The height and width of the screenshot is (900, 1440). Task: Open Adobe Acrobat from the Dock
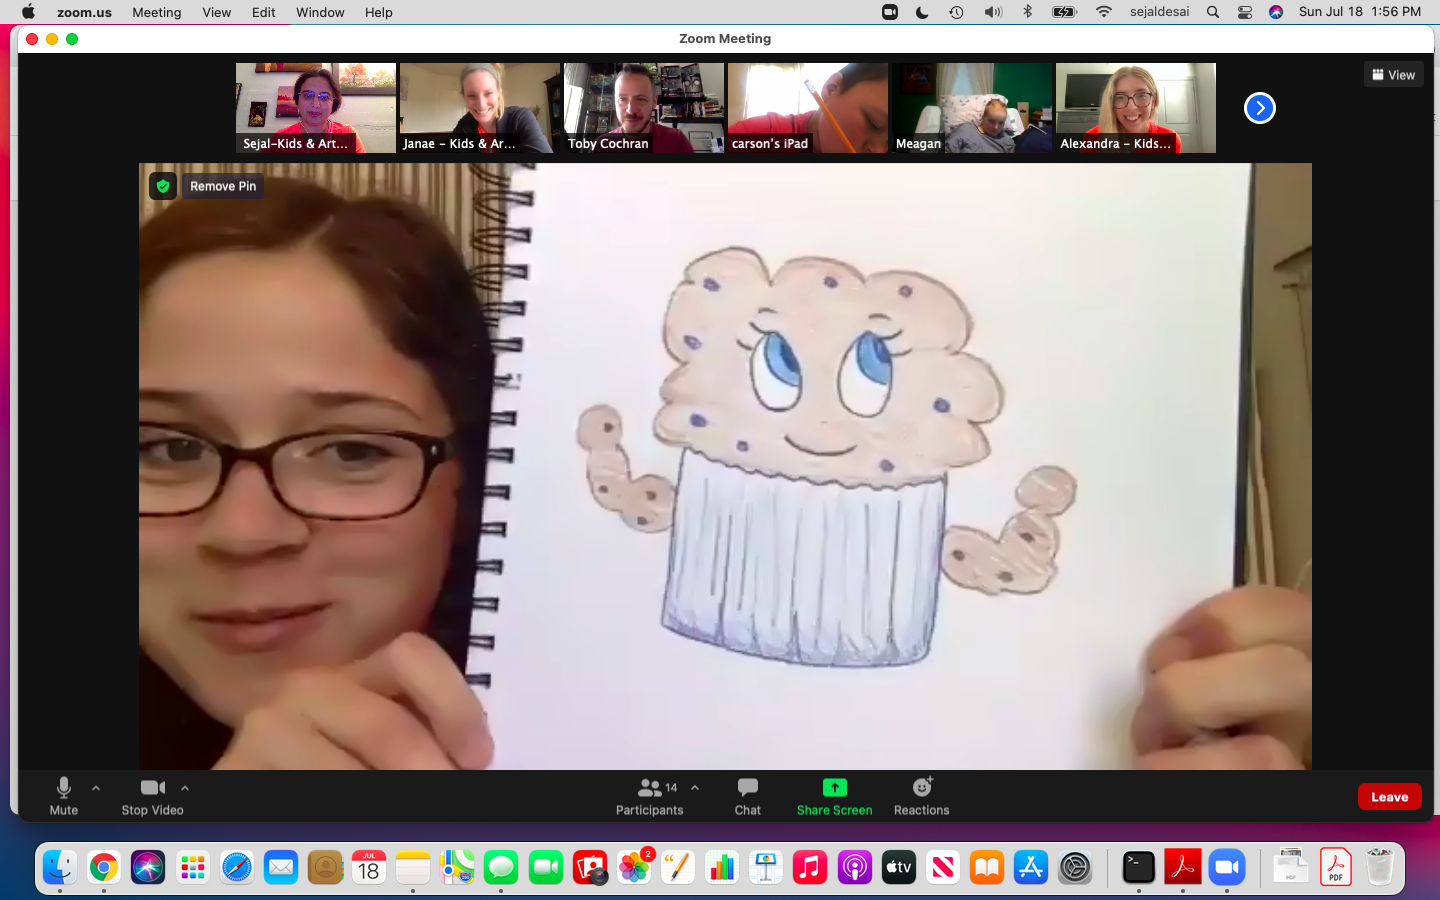(1183, 867)
